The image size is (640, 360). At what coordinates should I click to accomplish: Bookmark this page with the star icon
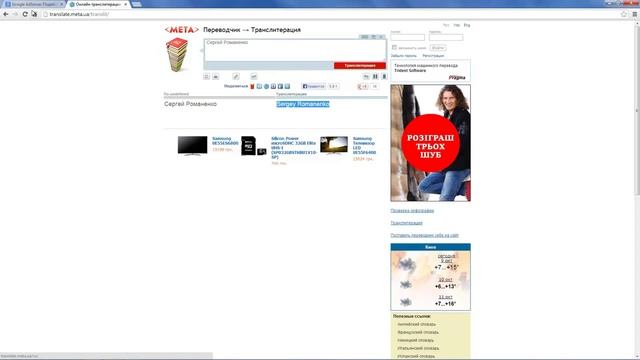pyautogui.click(x=624, y=14)
